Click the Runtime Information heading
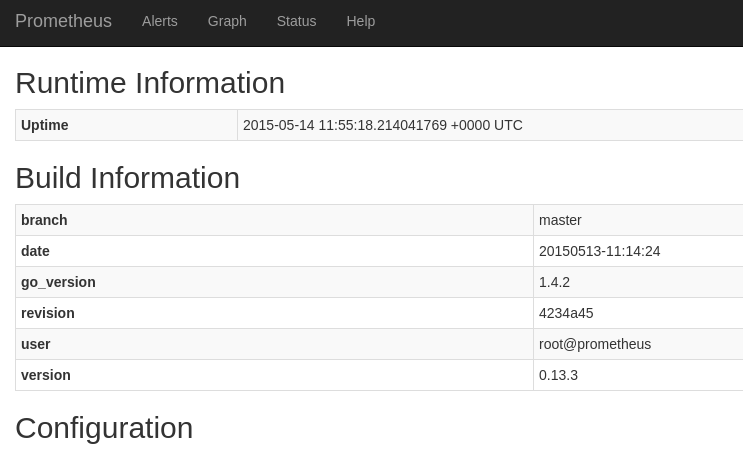743x450 pixels. pyautogui.click(x=150, y=83)
